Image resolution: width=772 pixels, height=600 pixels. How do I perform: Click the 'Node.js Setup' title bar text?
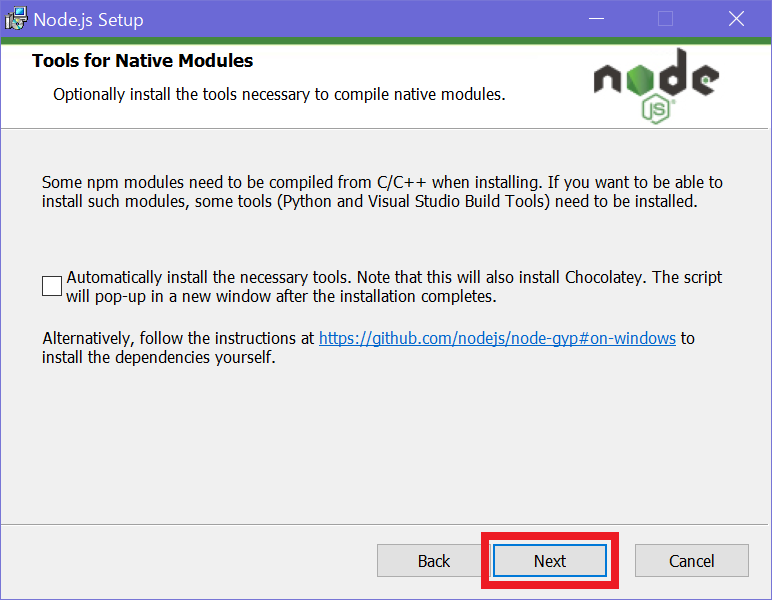(88, 19)
